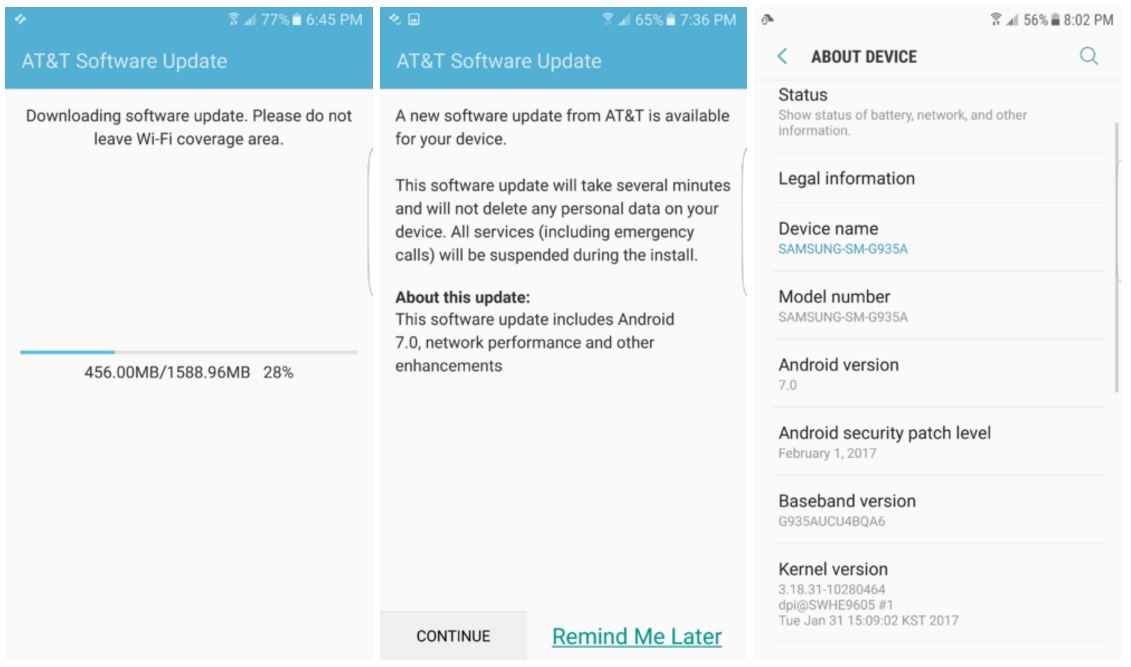Select the Baseband version entry
This screenshot has width=1131, height=667.
click(x=938, y=510)
